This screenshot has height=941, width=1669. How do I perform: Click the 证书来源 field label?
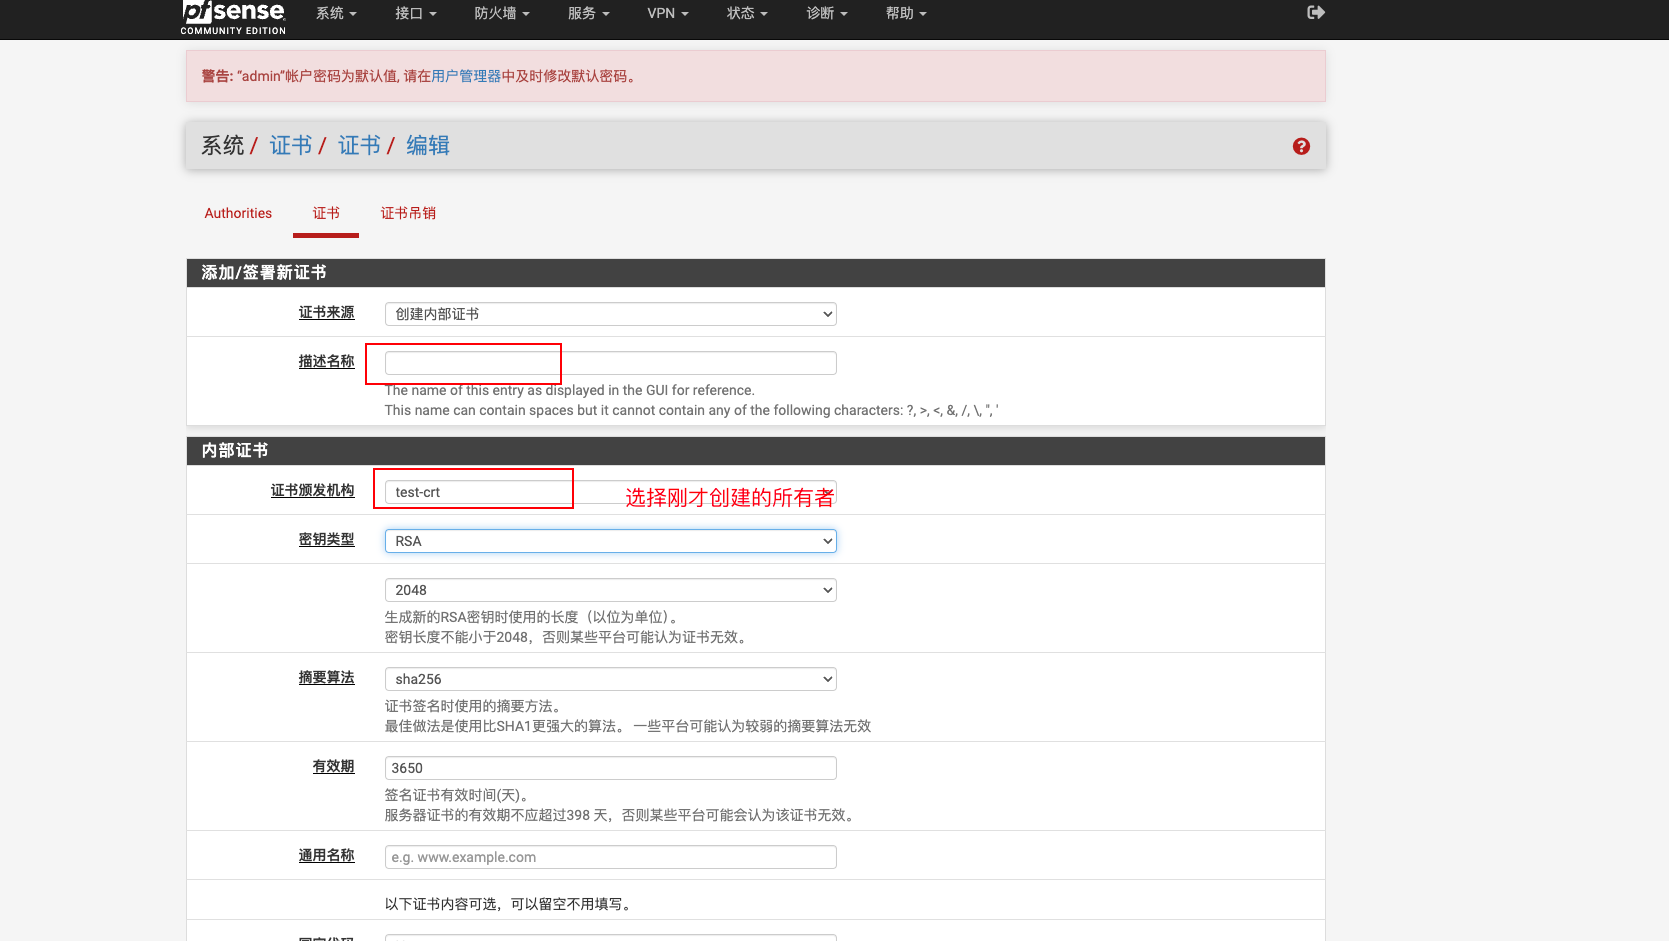click(x=326, y=313)
